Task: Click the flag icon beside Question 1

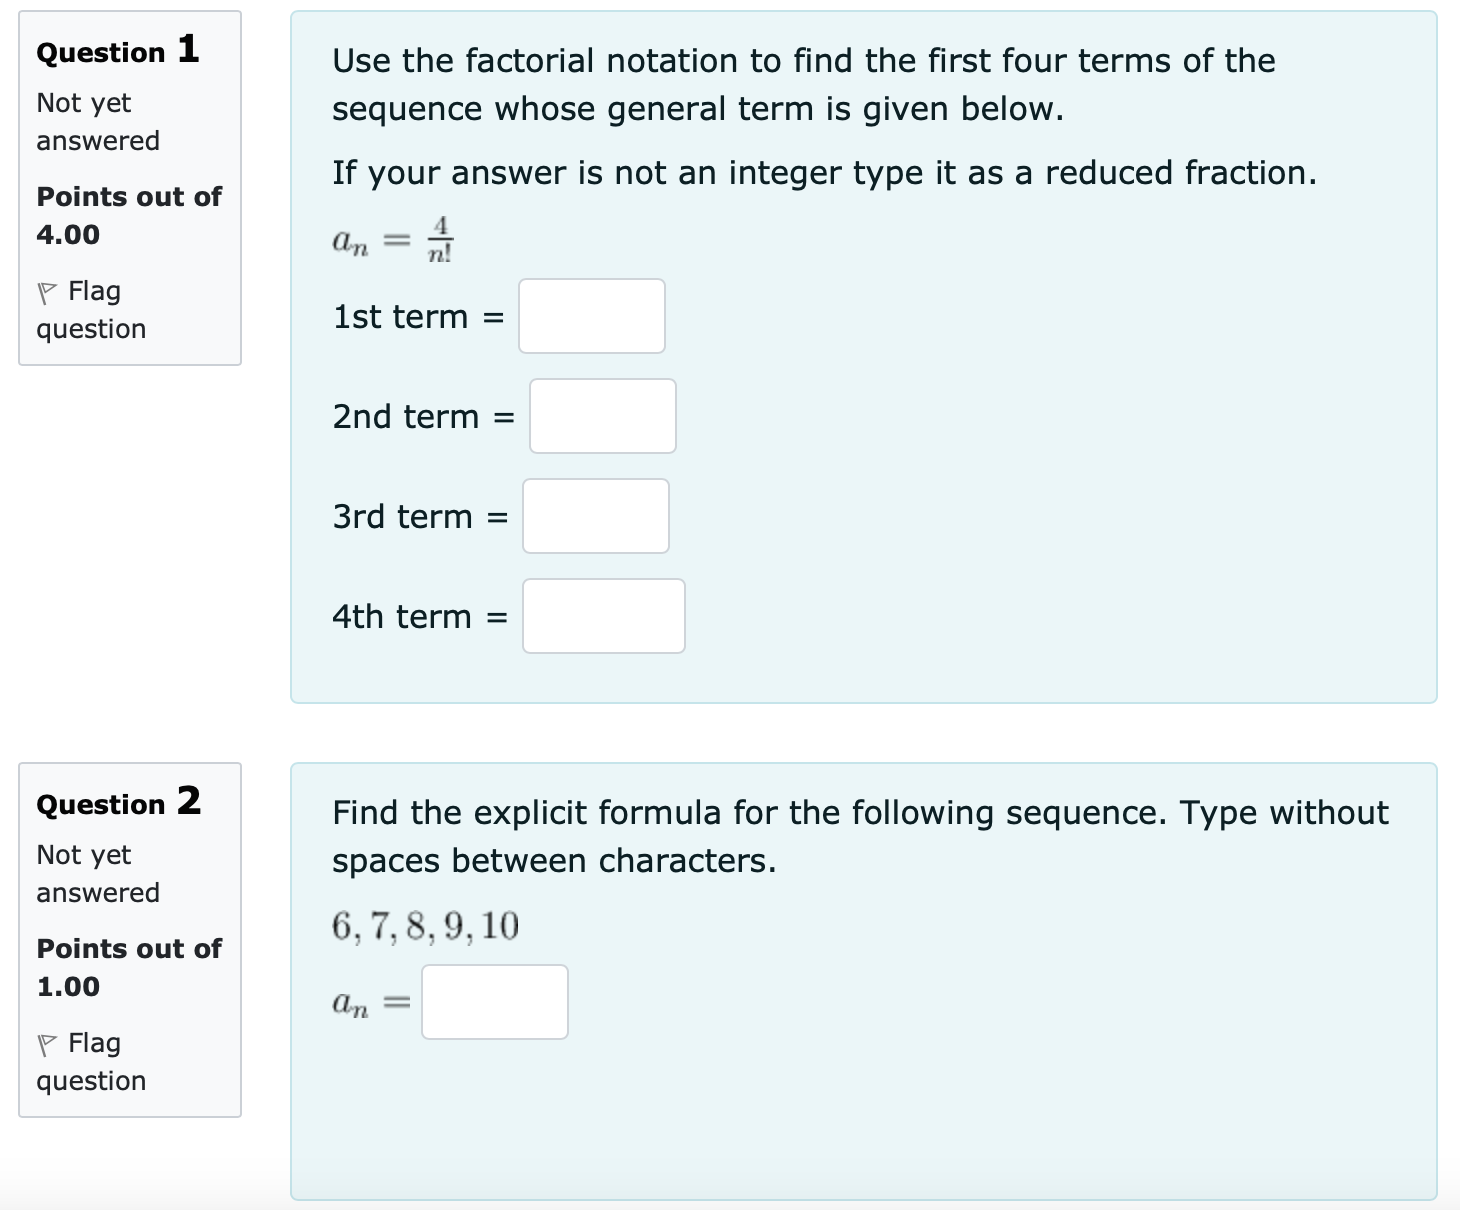Action: click(47, 291)
